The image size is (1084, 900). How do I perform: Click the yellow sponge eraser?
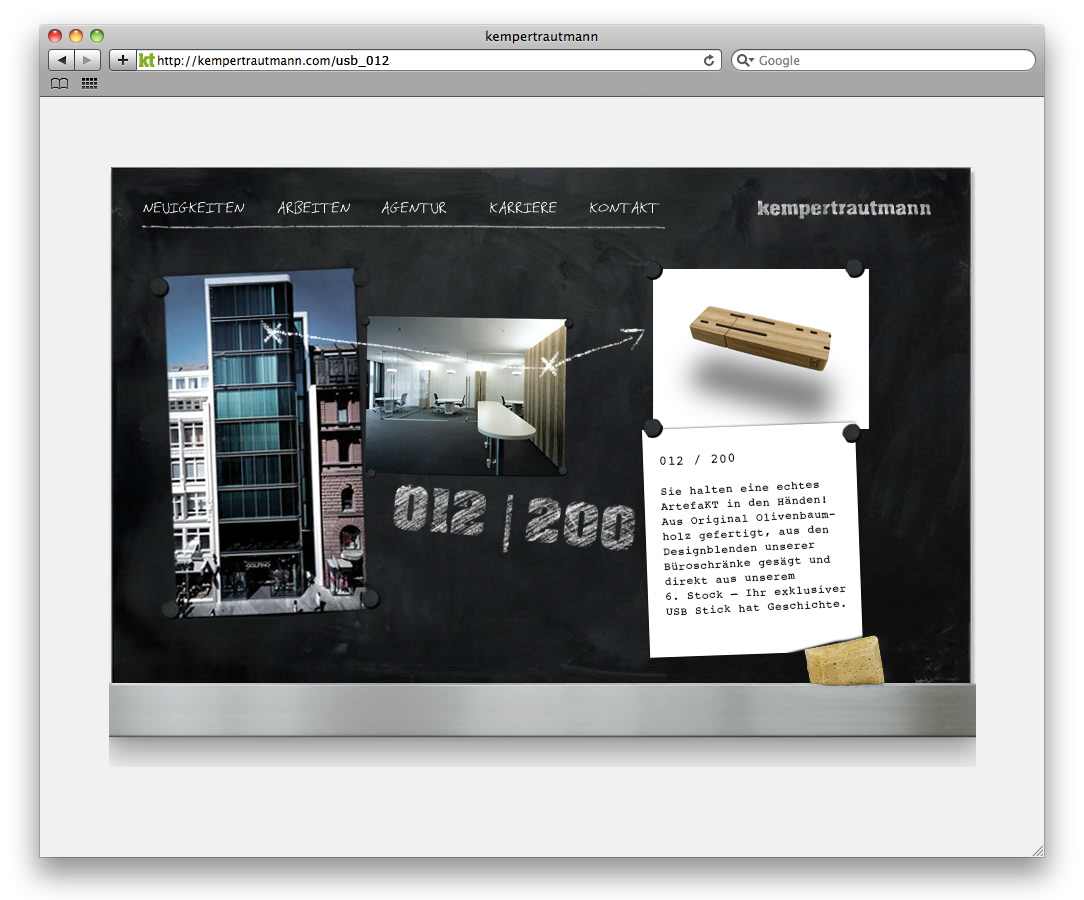pos(845,662)
